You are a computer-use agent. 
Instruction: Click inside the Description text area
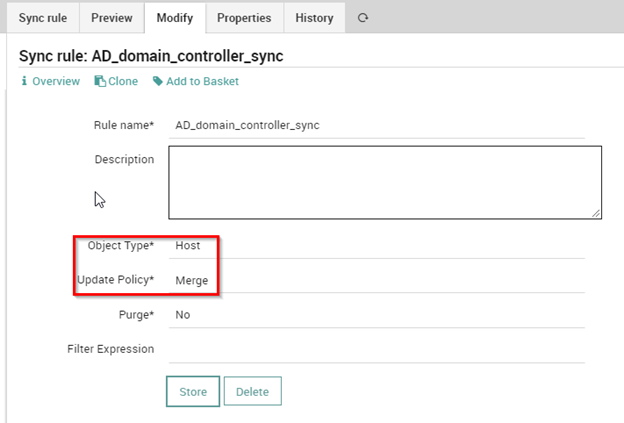[385, 182]
